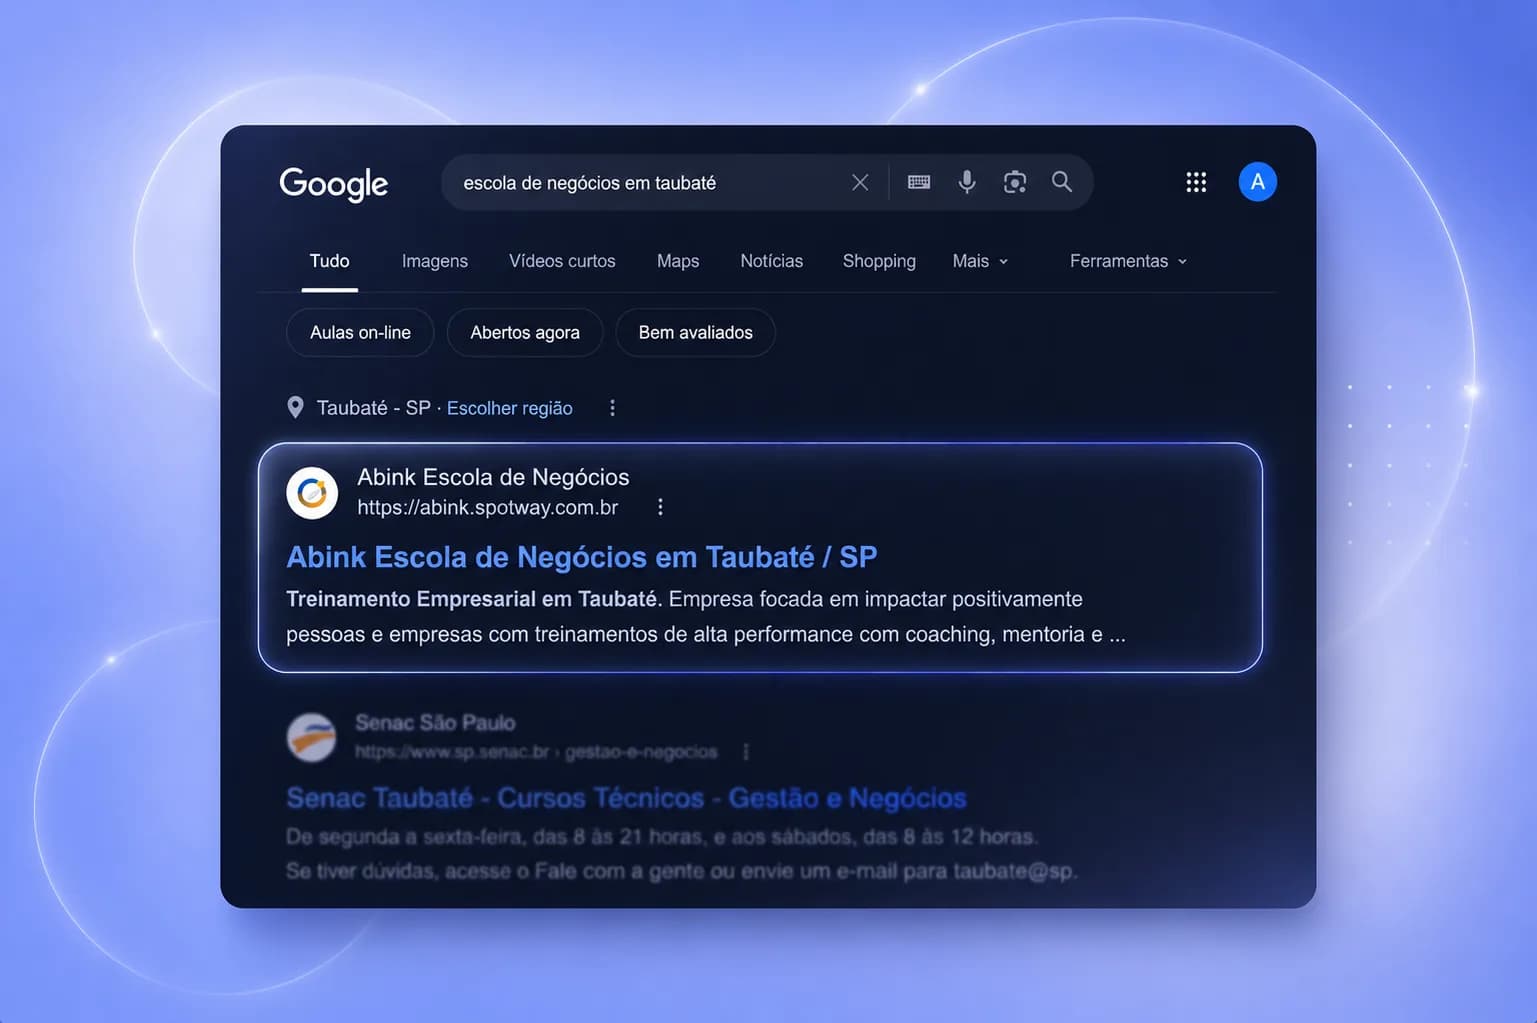Click the https://abink.spotway.com.br URL text
The height and width of the screenshot is (1023, 1537).
coord(488,507)
